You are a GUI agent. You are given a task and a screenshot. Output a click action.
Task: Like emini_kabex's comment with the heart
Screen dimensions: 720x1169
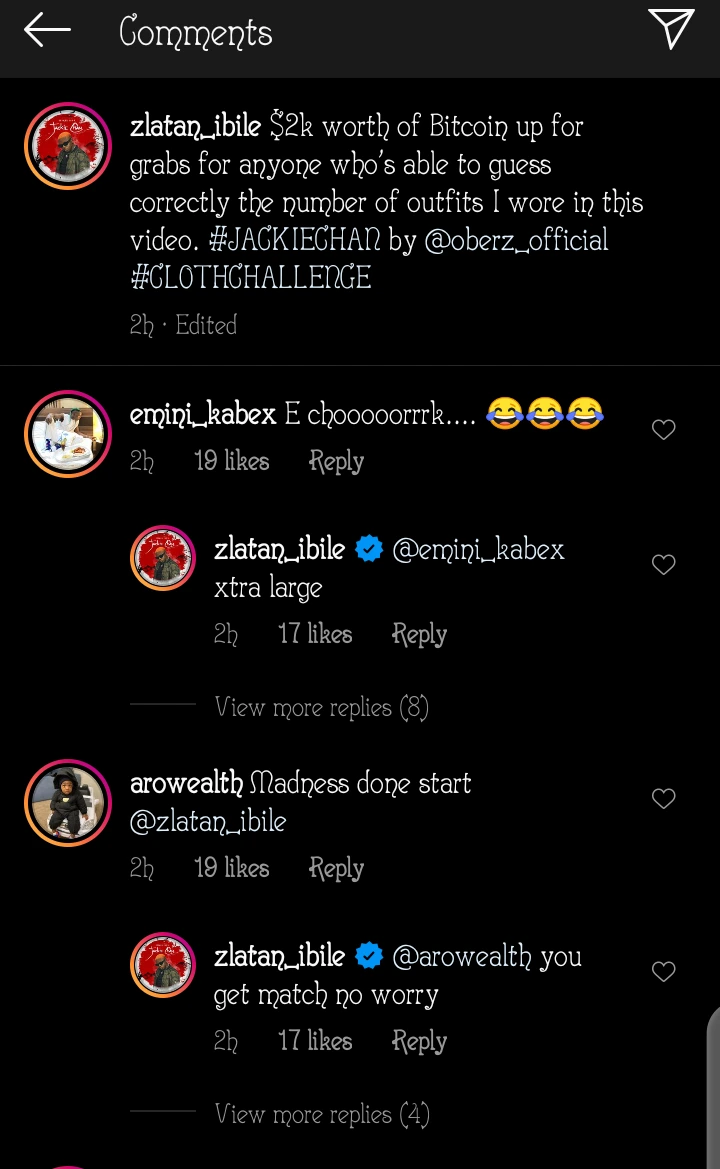click(x=663, y=430)
